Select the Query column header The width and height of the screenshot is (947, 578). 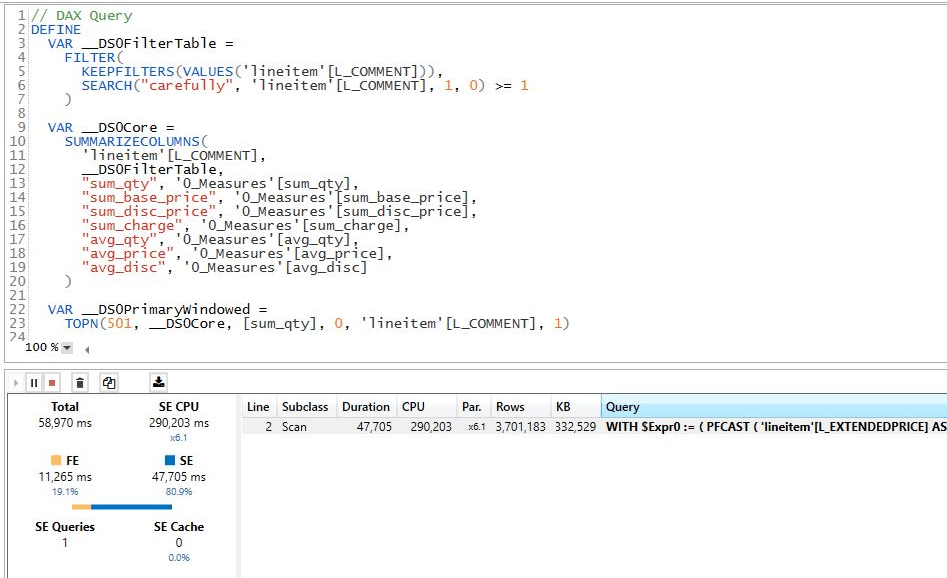point(622,407)
